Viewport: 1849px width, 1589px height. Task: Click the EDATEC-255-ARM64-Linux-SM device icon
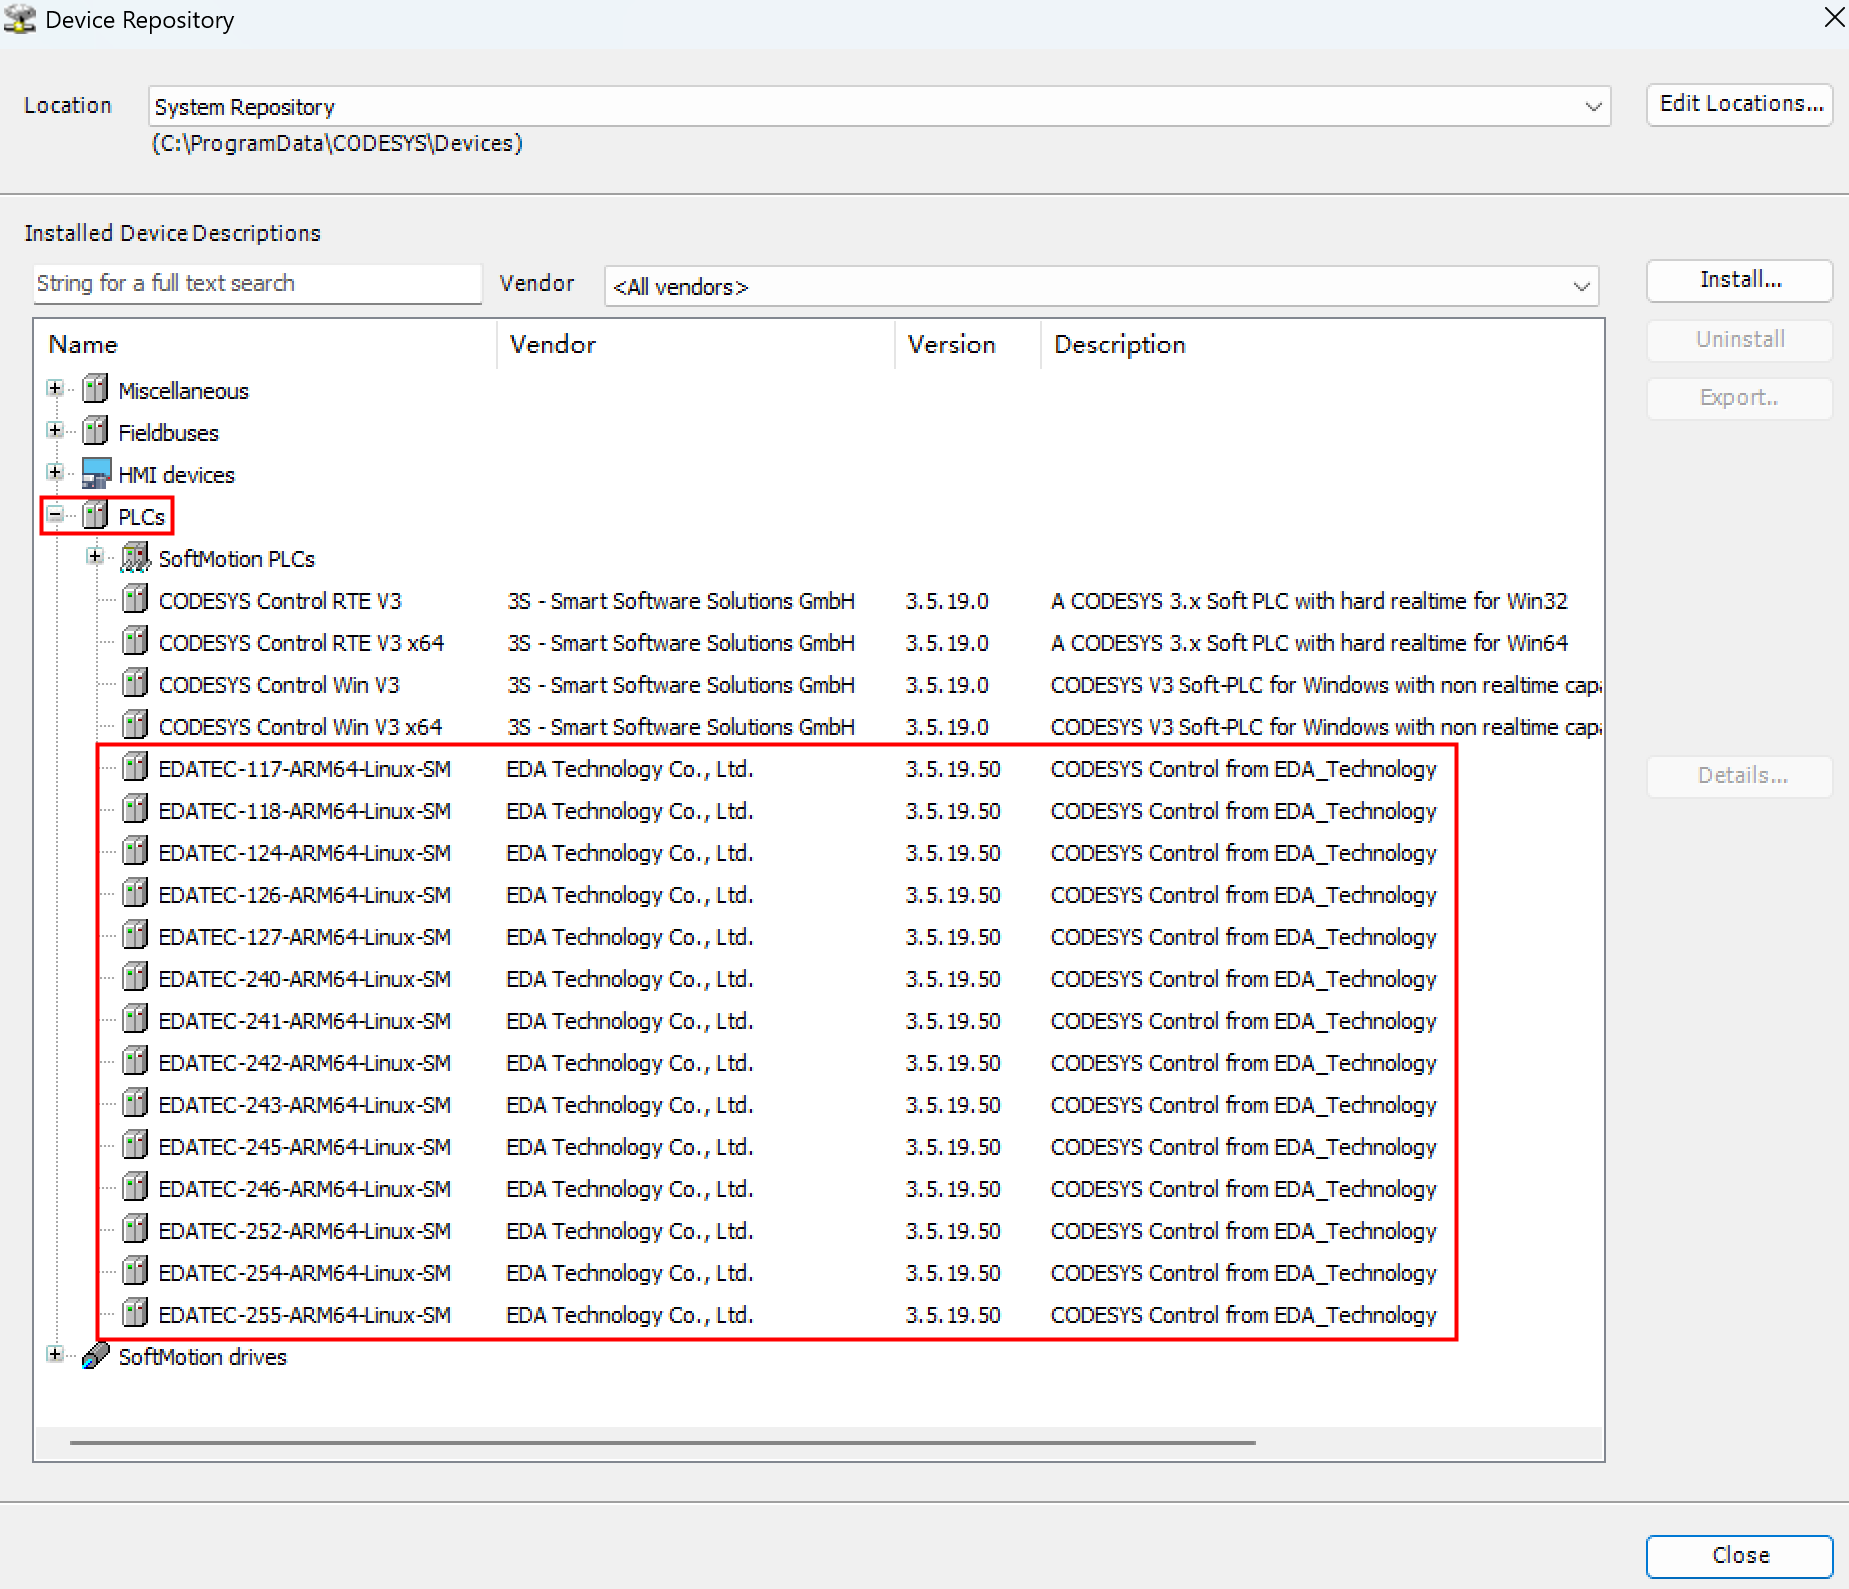click(135, 1314)
